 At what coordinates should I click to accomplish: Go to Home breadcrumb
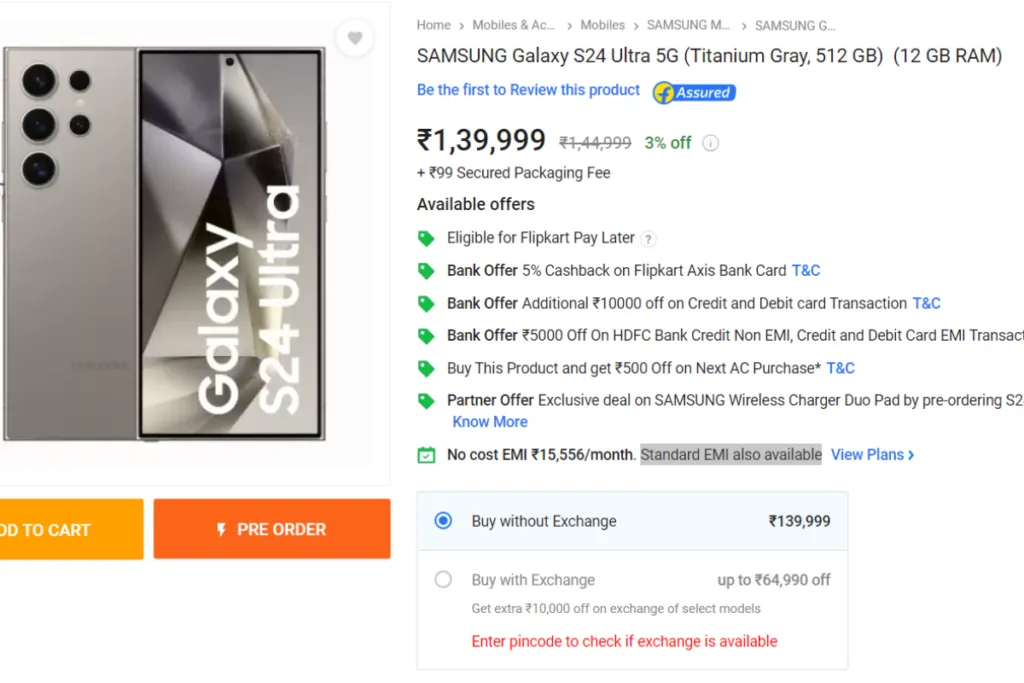[x=434, y=25]
